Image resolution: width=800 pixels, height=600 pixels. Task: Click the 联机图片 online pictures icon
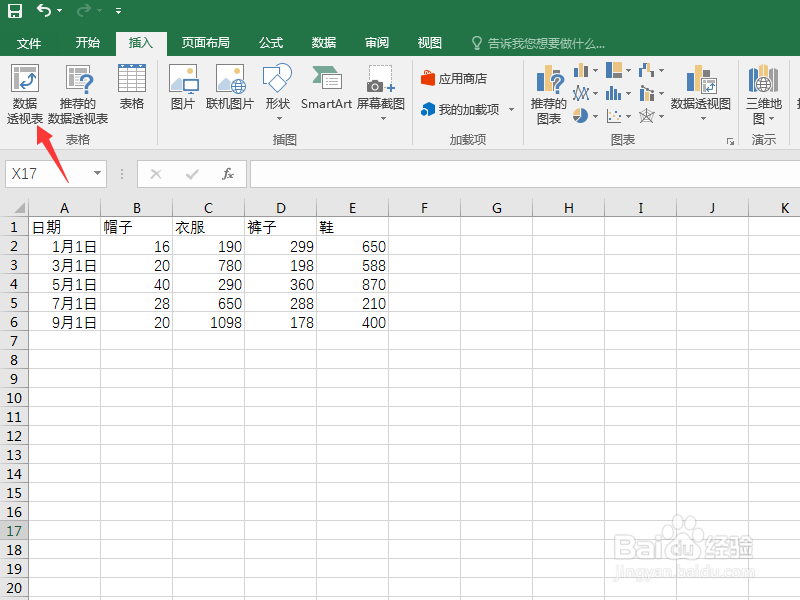[x=230, y=87]
